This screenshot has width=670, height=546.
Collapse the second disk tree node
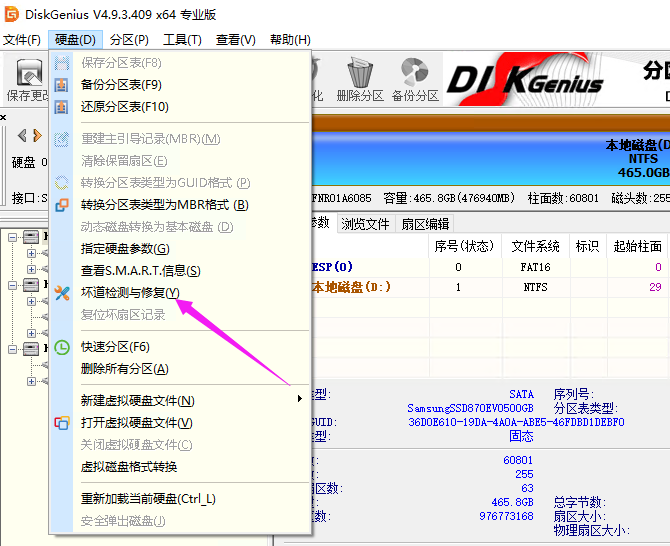(12, 285)
